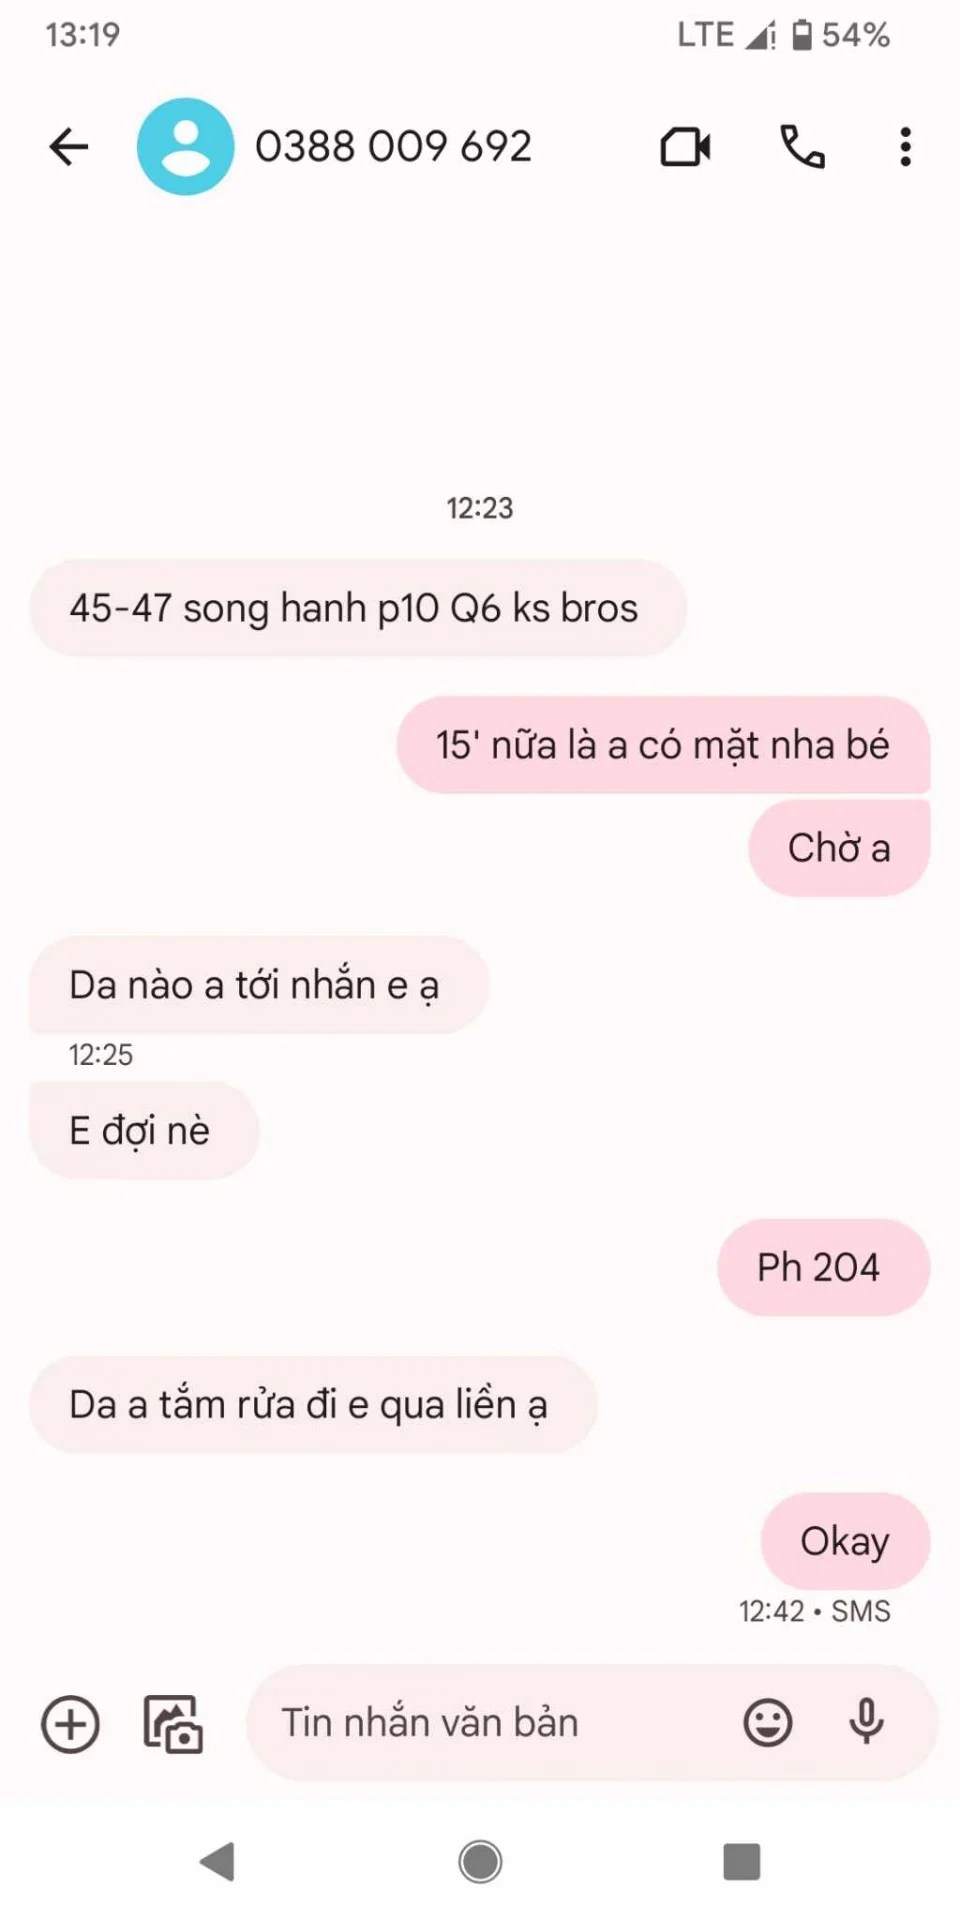Tap the microphone voice message icon
This screenshot has width=960, height=1920.
click(866, 1722)
